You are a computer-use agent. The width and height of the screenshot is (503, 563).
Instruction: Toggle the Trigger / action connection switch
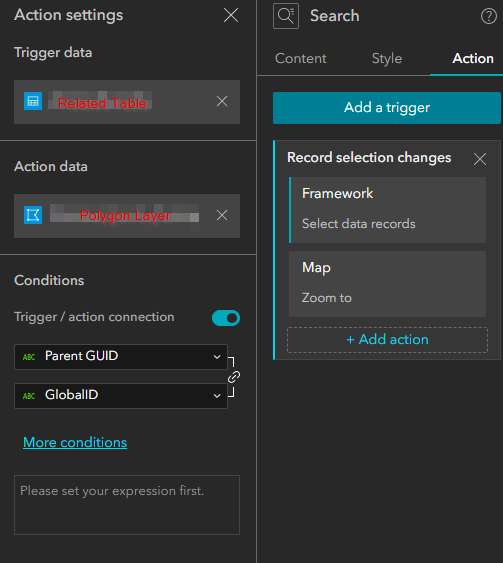pyautogui.click(x=226, y=318)
